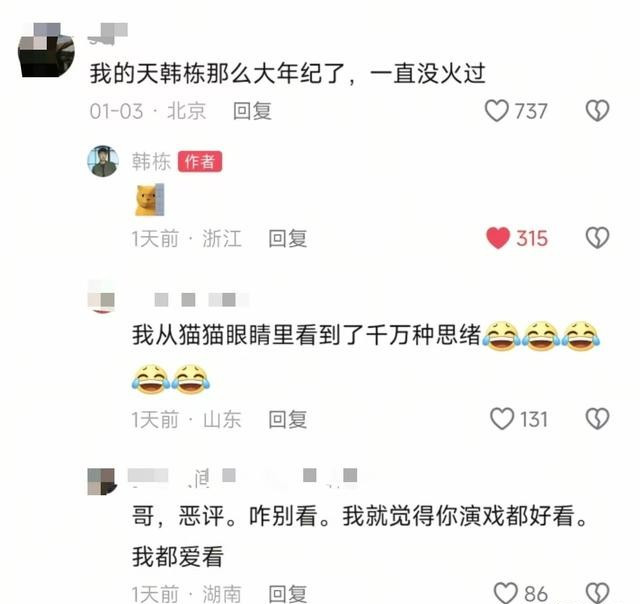The width and height of the screenshot is (640, 604).
Task: Dislike the Hunan comment via broken heart
Action: (x=598, y=594)
